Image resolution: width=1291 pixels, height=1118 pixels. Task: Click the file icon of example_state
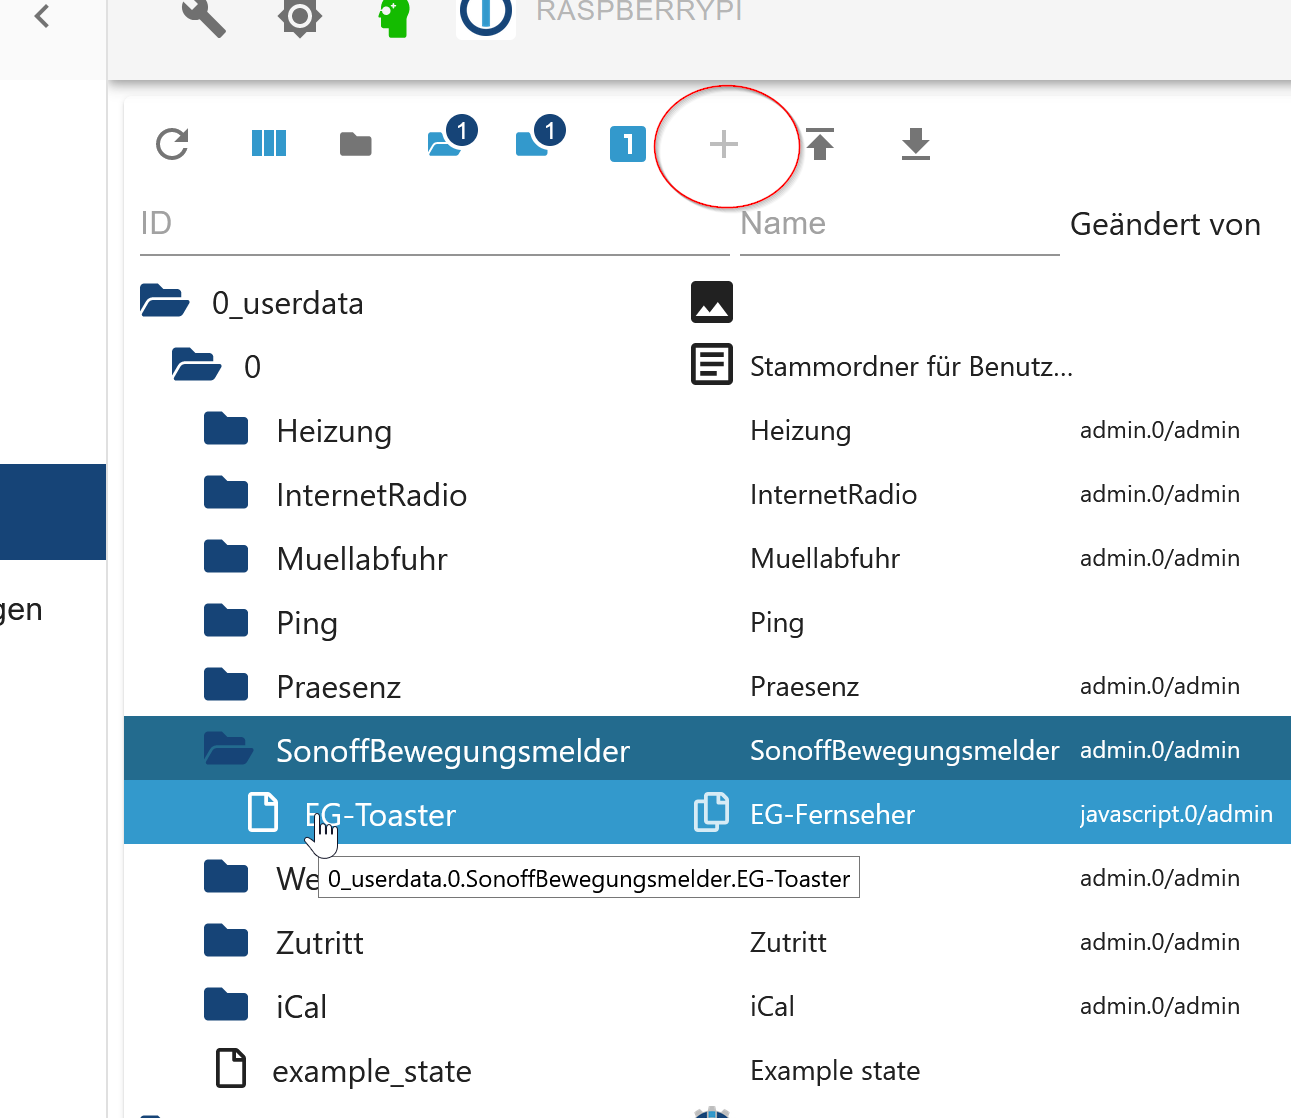[231, 1068]
